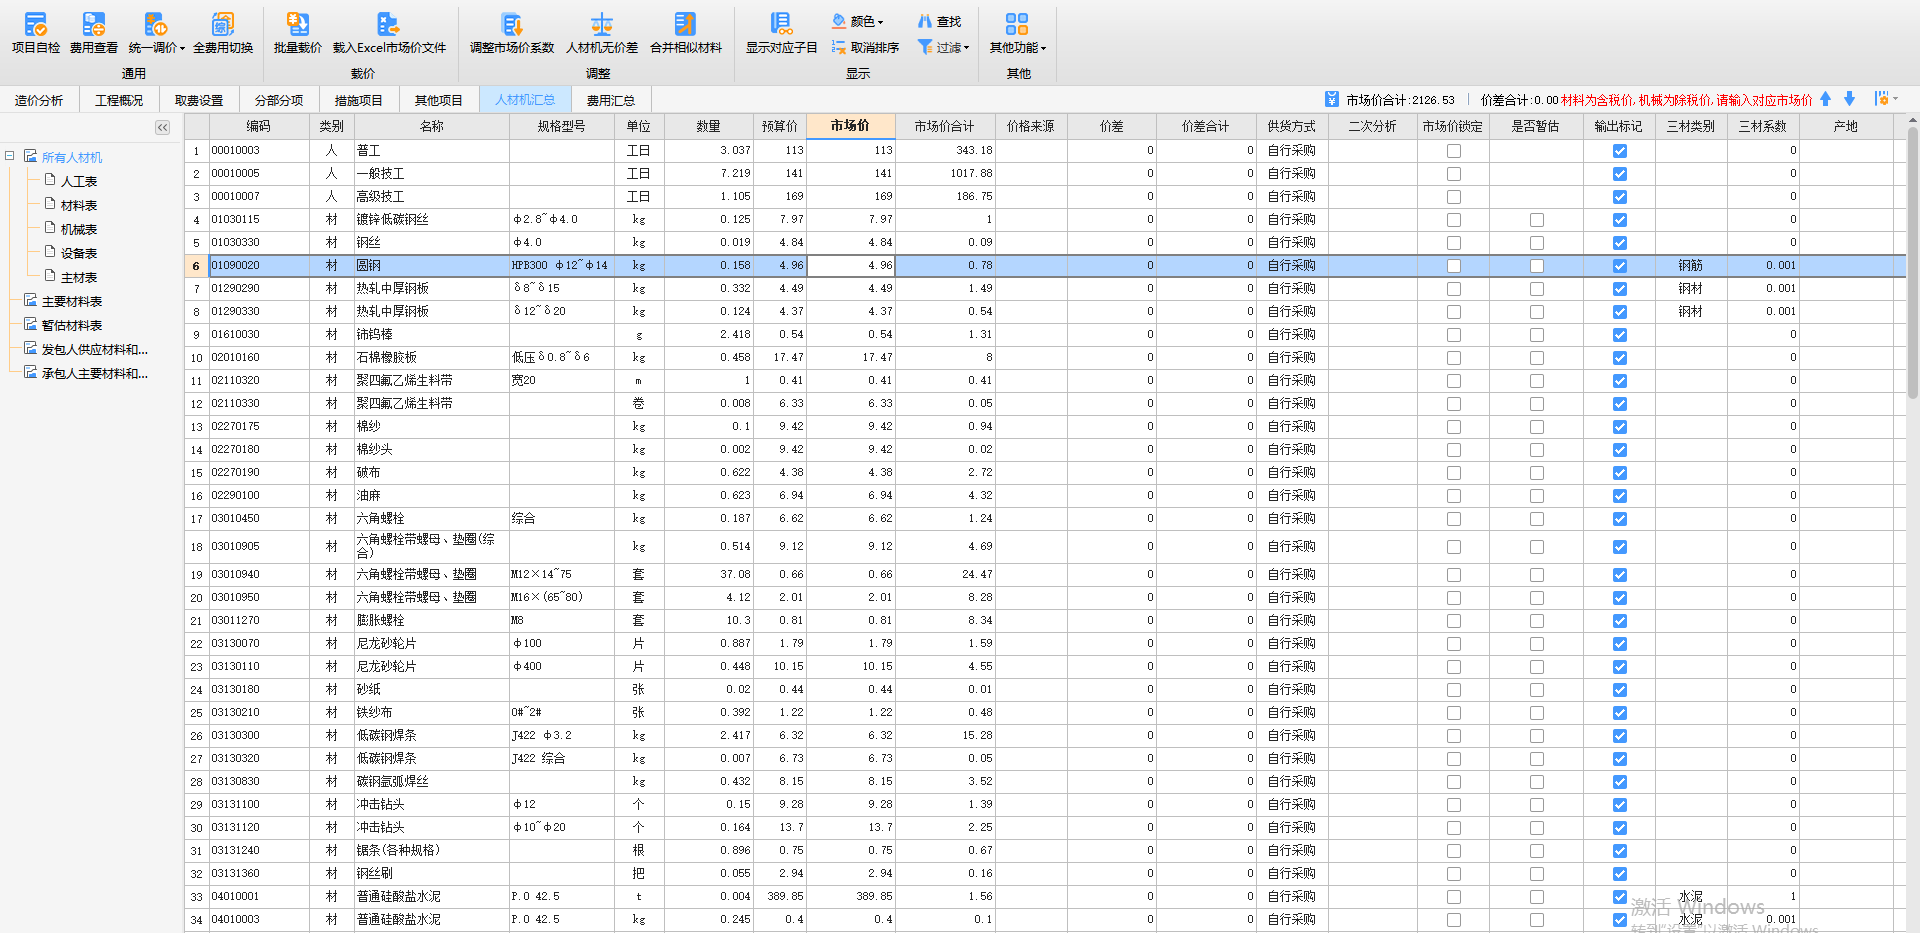Image resolution: width=1920 pixels, height=933 pixels.
Task: Switch to the 造价分析 tab
Action: tap(39, 100)
